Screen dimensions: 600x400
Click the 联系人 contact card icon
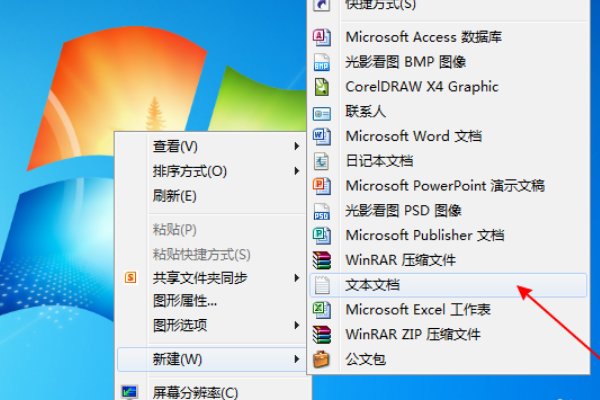(321, 113)
